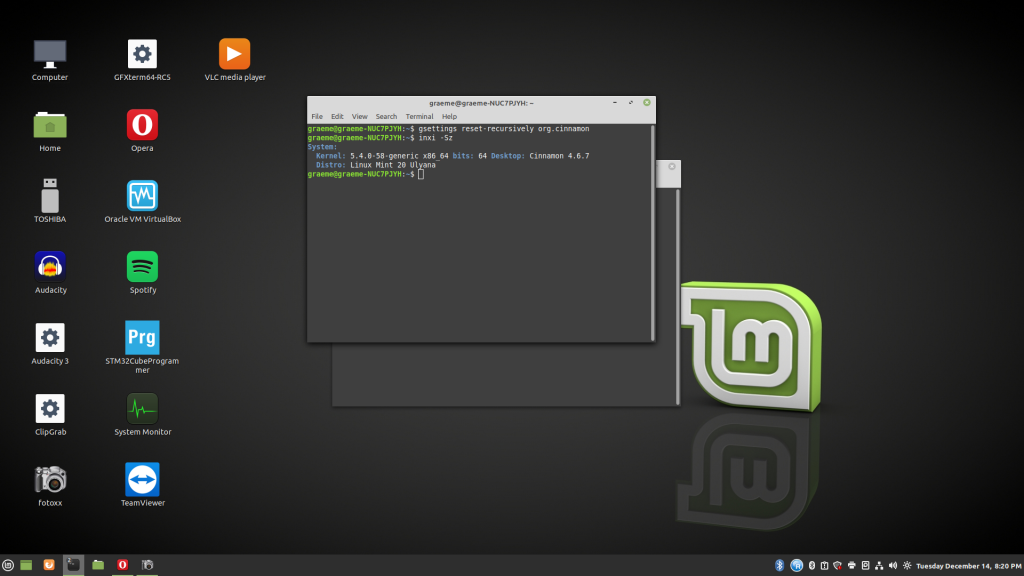
Task: Open the TeamViewer desktop icon
Action: [142, 480]
